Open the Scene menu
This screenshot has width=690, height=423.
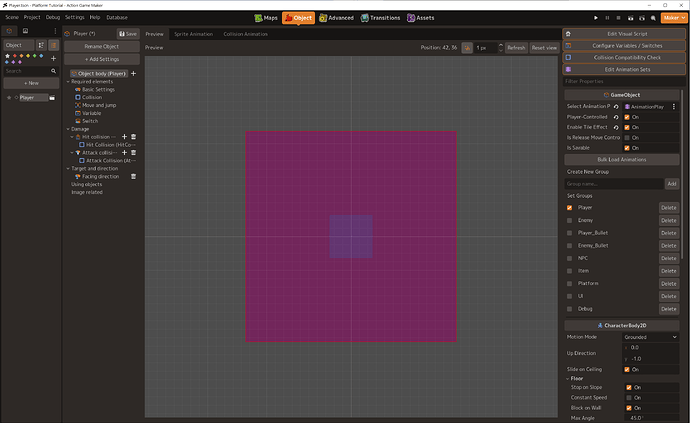pos(12,18)
